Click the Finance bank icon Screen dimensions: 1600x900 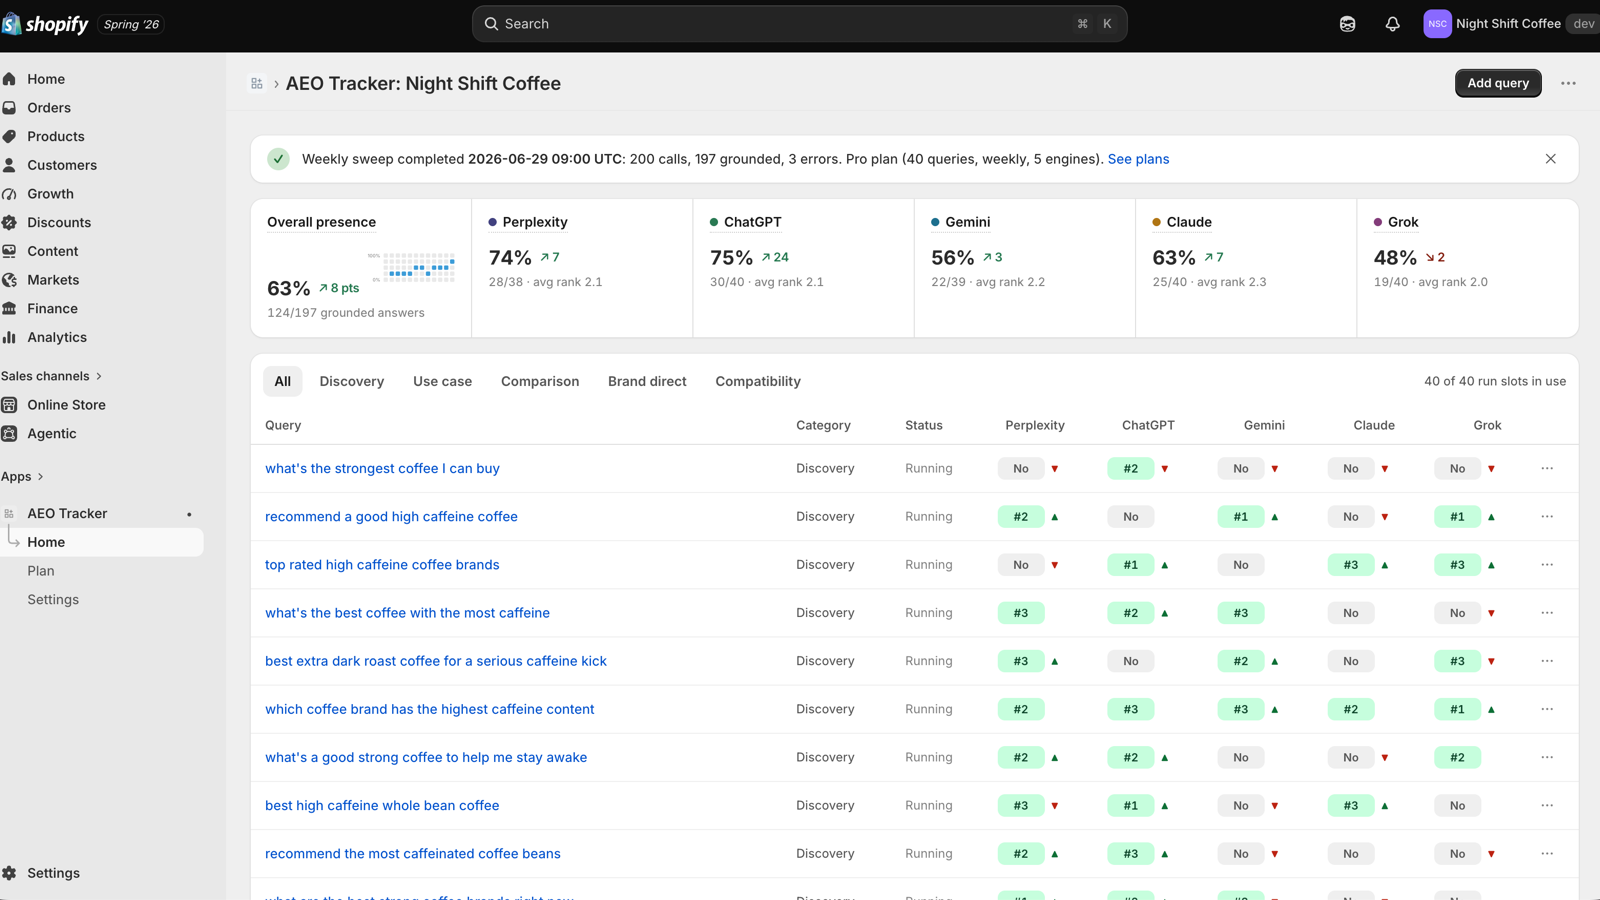pyautogui.click(x=10, y=309)
